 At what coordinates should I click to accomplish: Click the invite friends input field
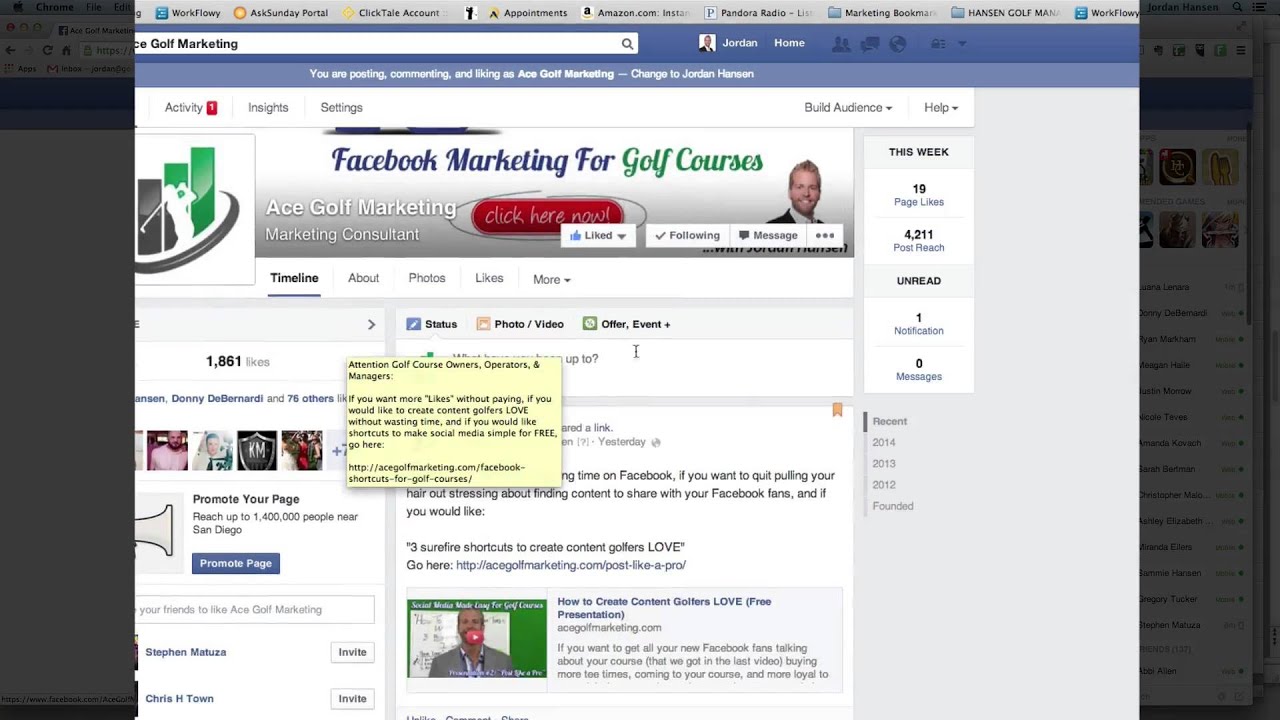(x=255, y=610)
